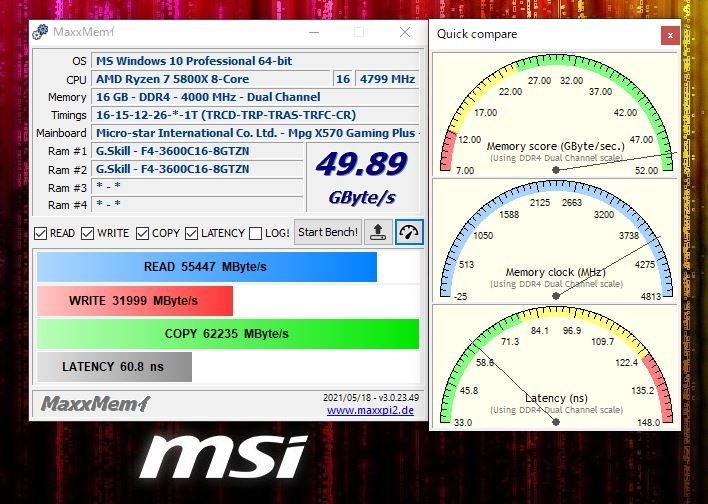This screenshot has height=504, width=708.
Task: Close the MaxxMem window
Action: click(405, 32)
